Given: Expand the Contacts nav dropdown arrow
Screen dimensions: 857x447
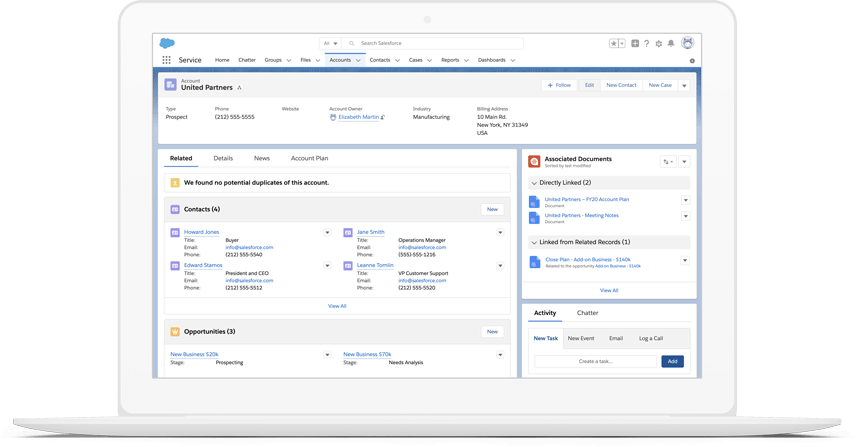Looking at the screenshot, I should pyautogui.click(x=397, y=61).
